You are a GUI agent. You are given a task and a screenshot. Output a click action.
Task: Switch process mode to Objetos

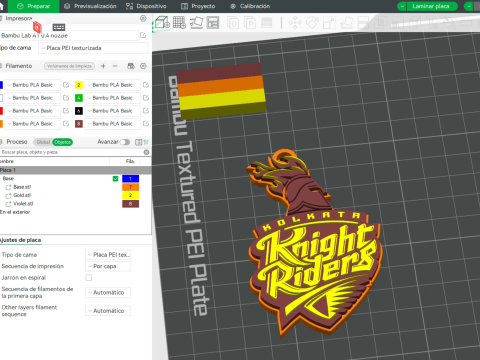(63, 142)
